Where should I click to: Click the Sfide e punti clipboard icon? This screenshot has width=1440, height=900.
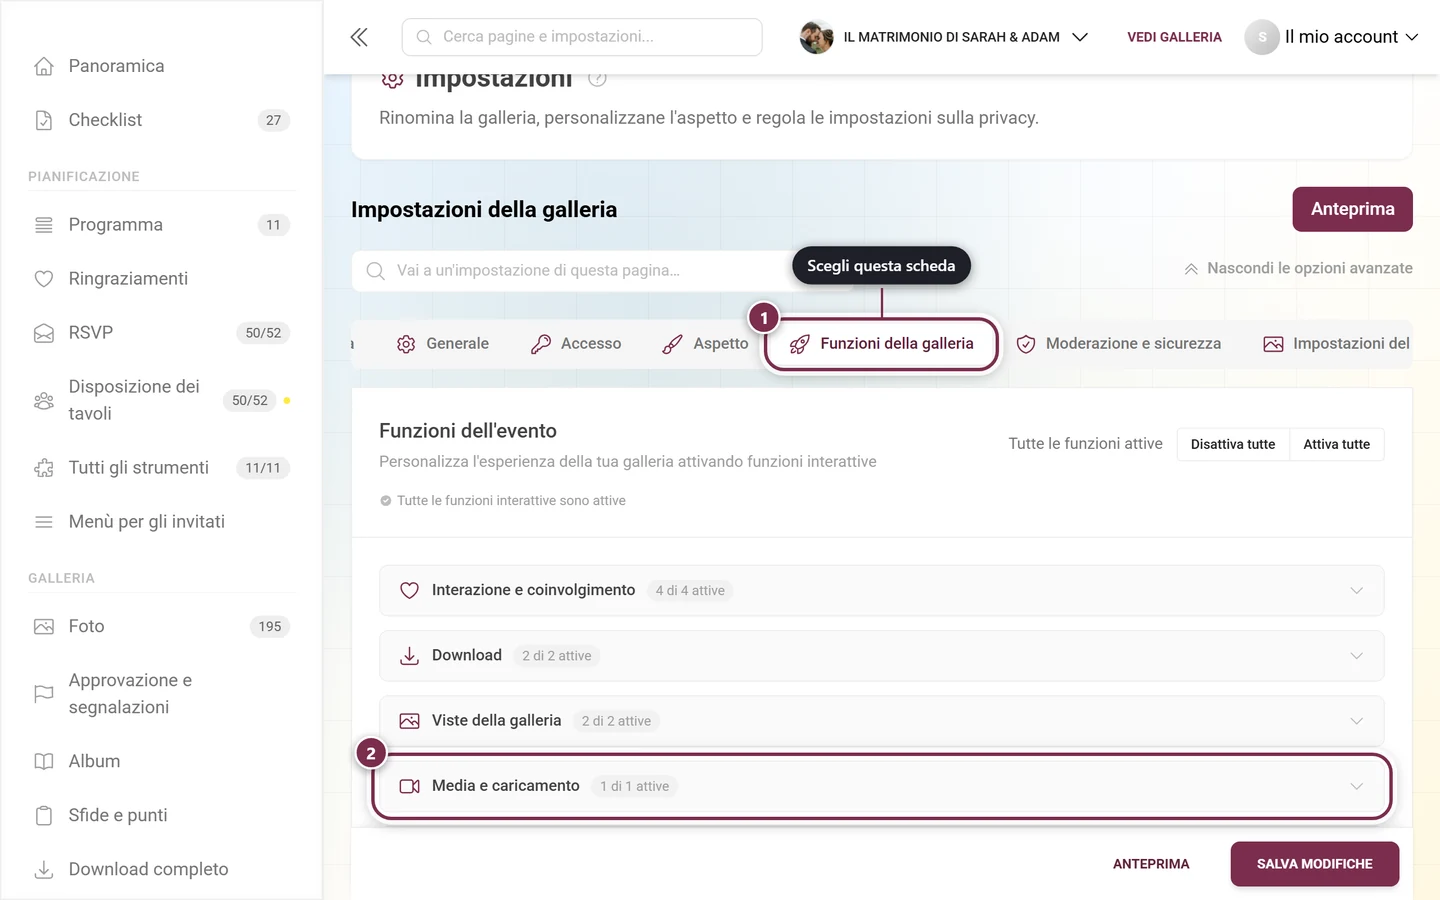coord(44,816)
